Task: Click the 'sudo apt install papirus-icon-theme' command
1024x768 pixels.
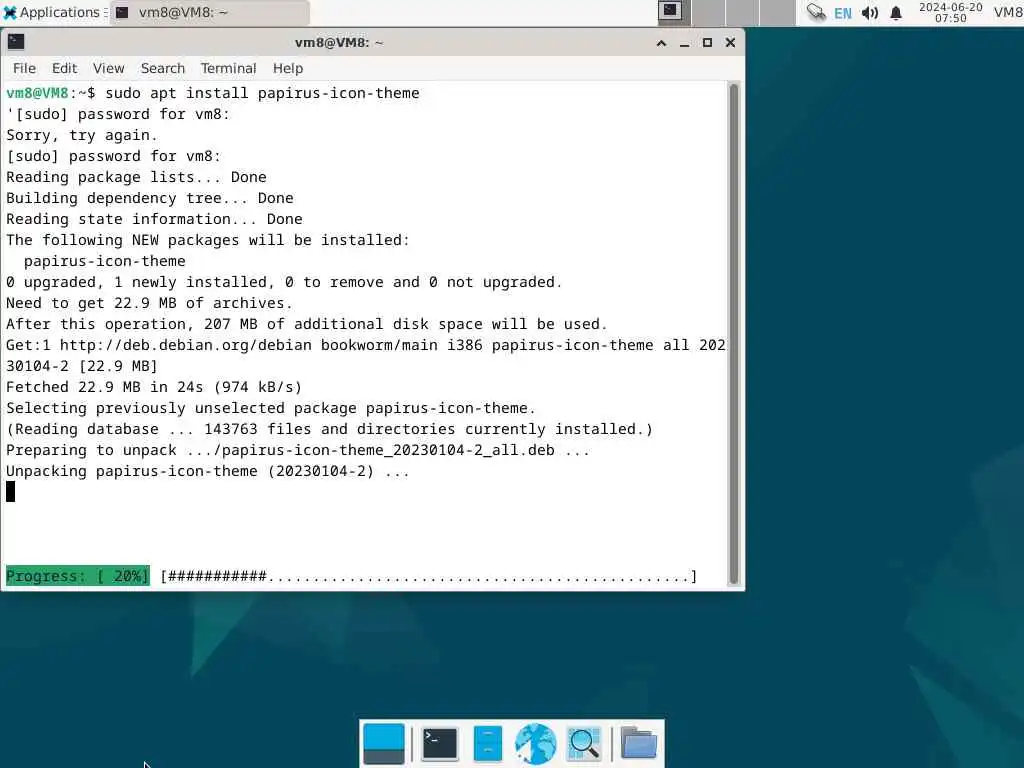Action: [262, 93]
